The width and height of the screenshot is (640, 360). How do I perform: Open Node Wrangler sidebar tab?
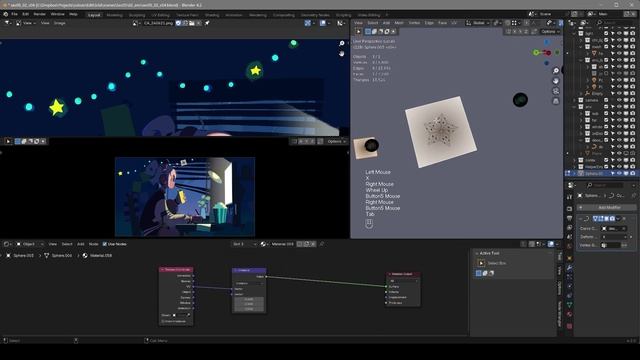tap(560, 314)
